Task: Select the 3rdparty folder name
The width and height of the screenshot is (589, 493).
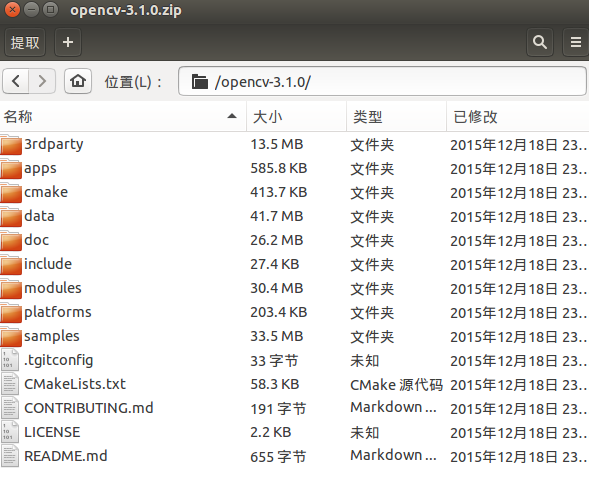Action: click(x=54, y=145)
